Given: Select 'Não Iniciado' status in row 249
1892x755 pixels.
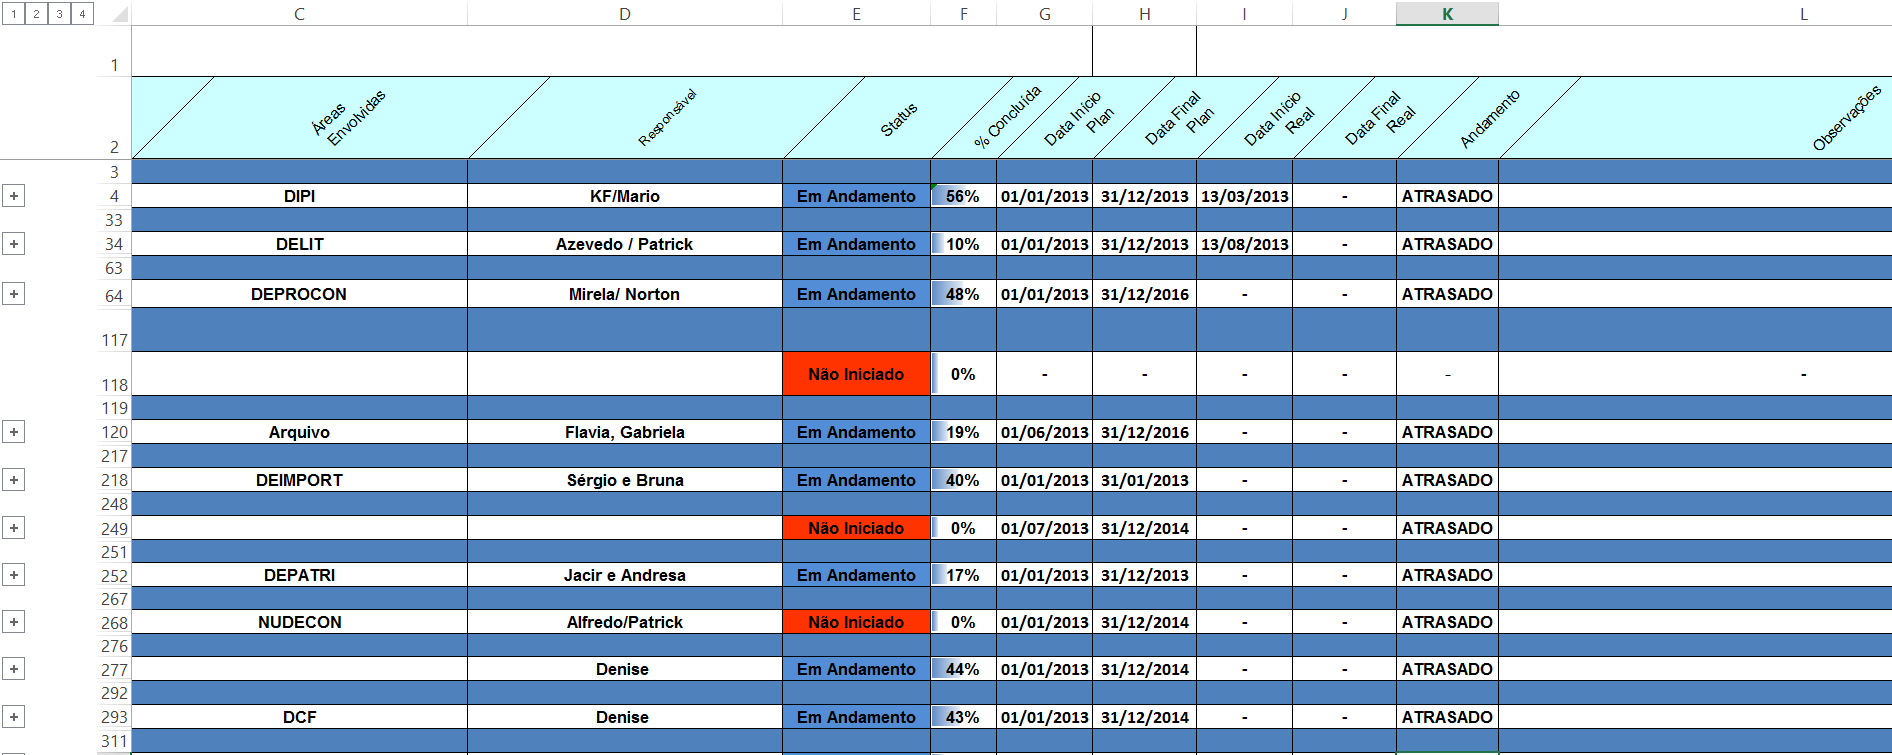Looking at the screenshot, I should pyautogui.click(x=856, y=528).
